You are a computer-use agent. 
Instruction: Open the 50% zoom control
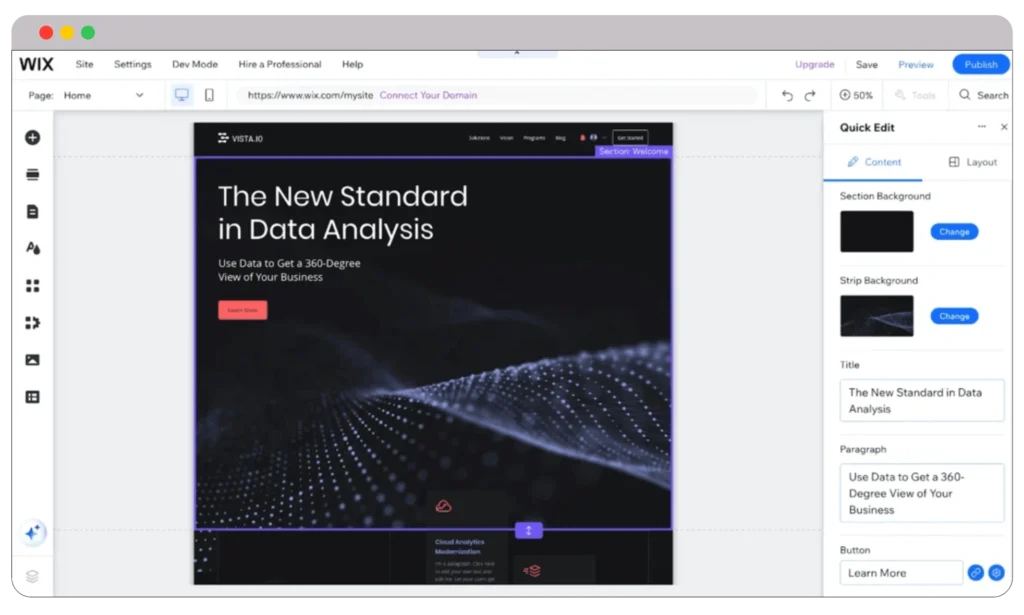tap(856, 96)
